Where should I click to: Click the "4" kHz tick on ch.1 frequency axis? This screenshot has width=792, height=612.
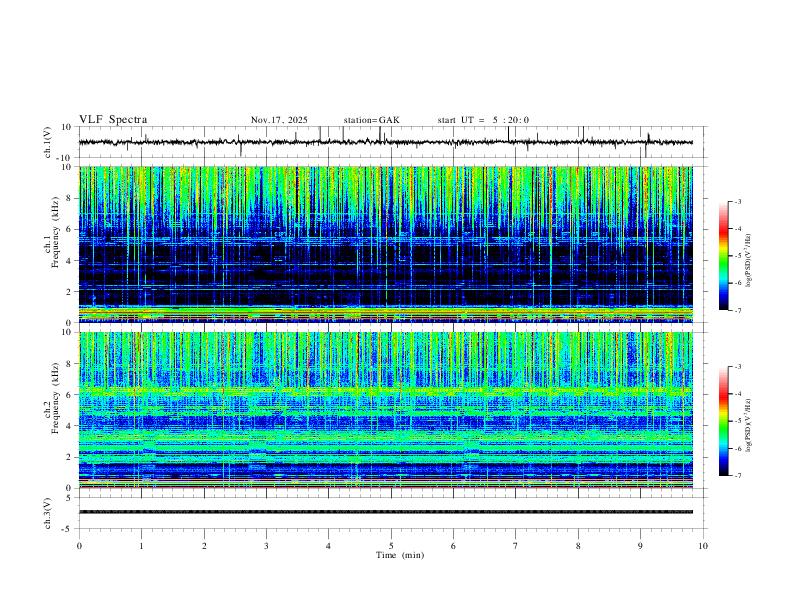point(69,261)
